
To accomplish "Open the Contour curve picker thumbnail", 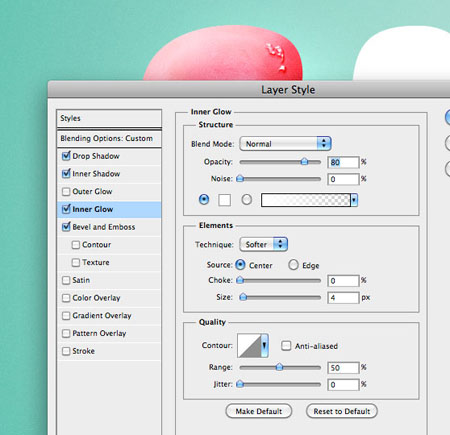I will click(249, 346).
